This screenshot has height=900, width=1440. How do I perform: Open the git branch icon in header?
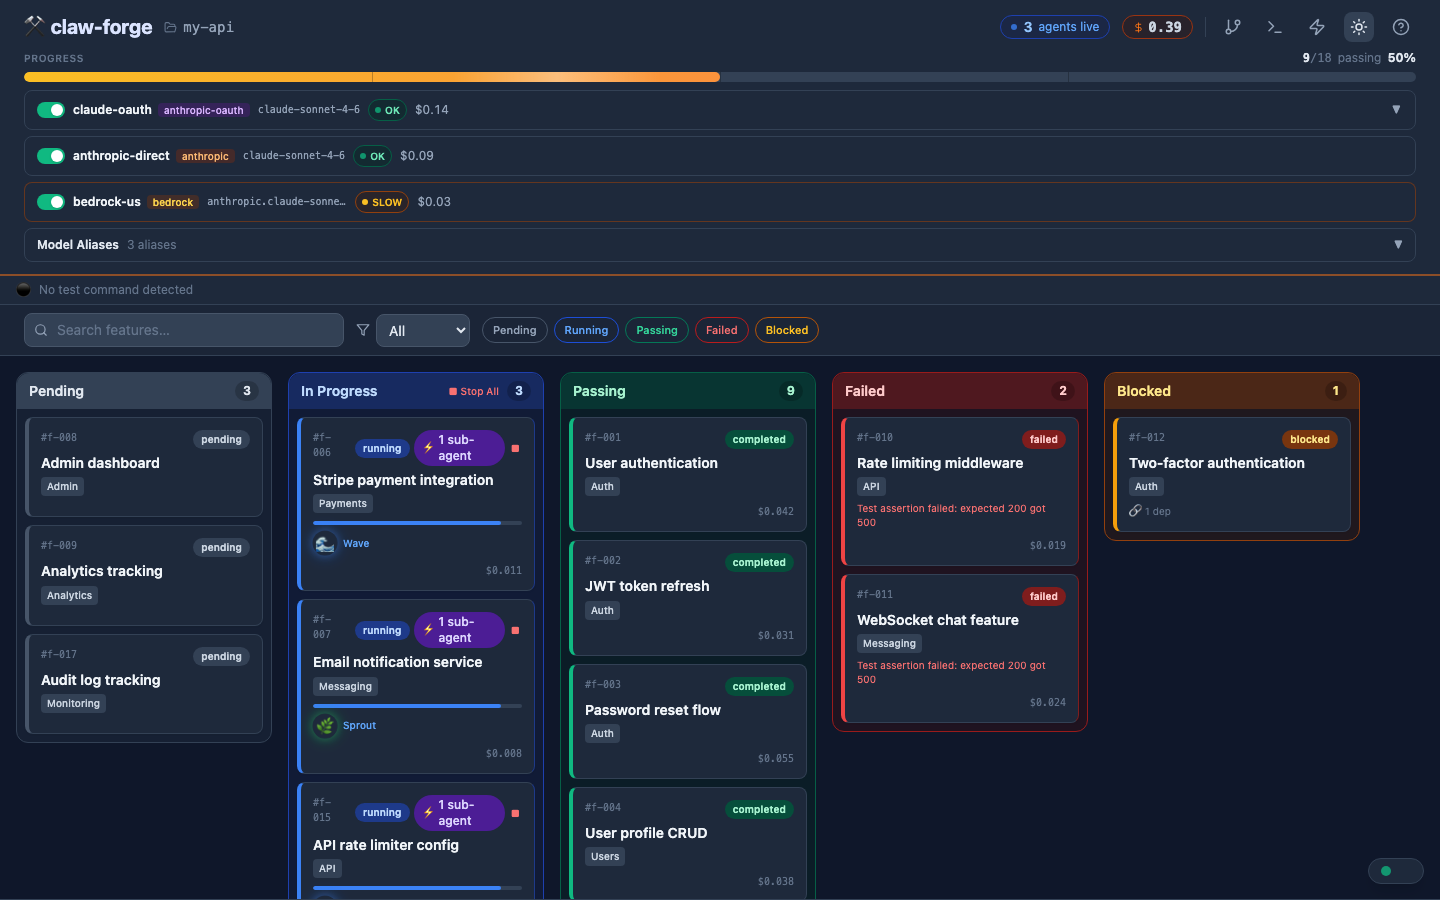click(1233, 27)
